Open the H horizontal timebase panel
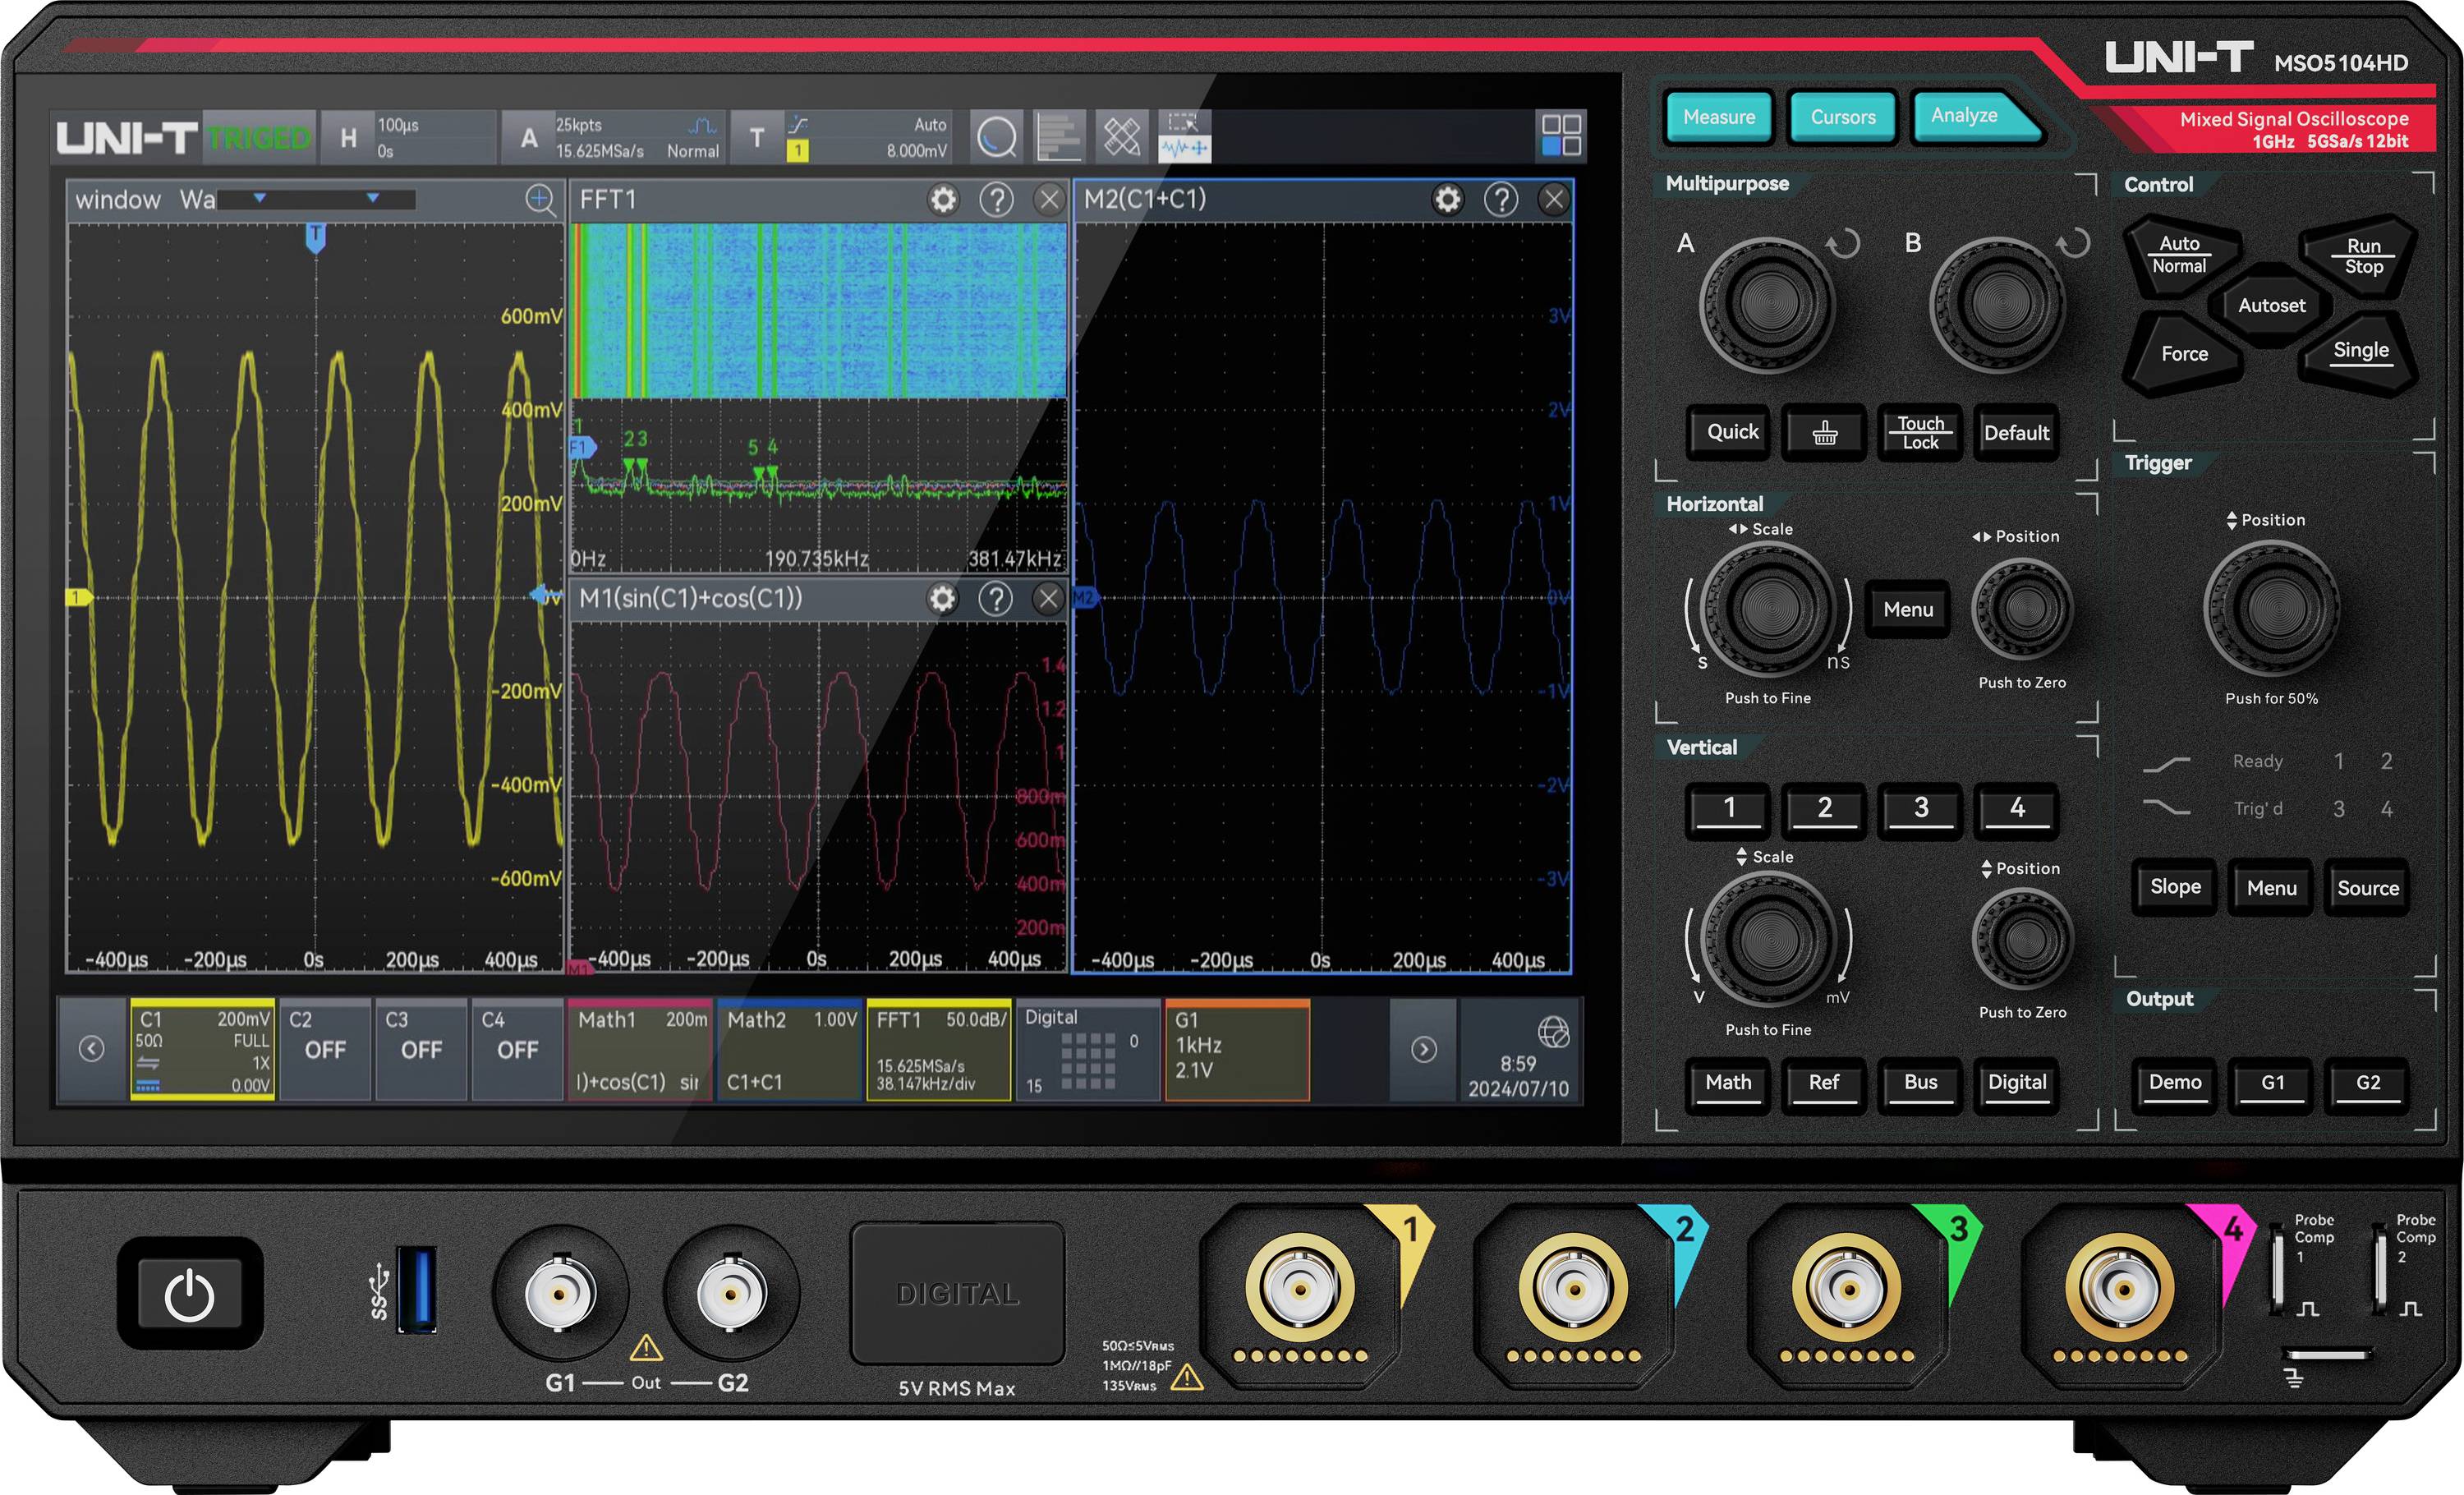2464x1495 pixels. tap(408, 138)
